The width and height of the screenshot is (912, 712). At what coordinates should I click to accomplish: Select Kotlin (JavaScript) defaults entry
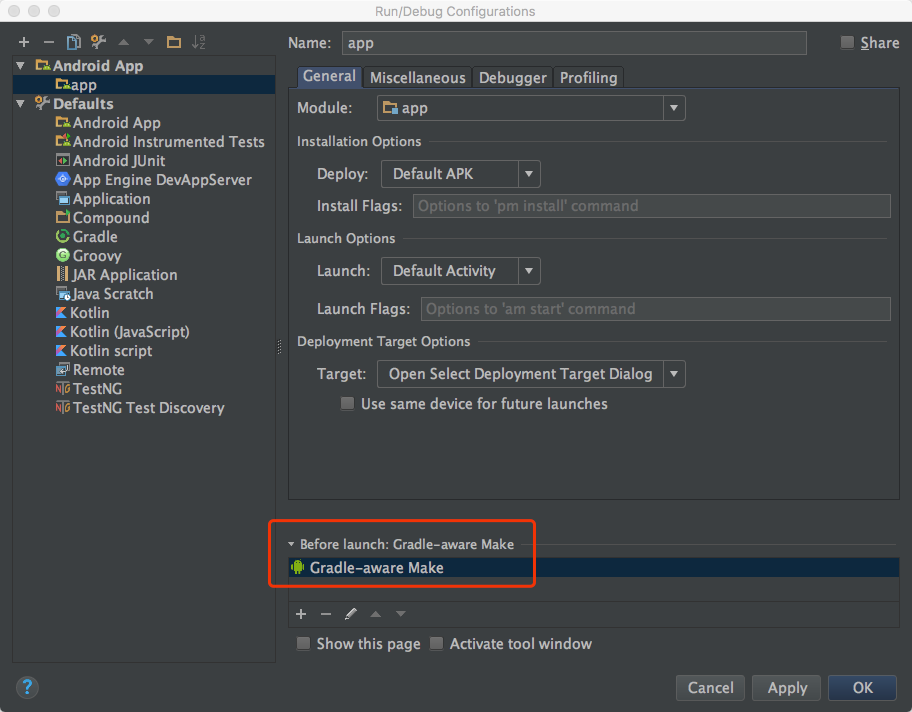point(122,332)
